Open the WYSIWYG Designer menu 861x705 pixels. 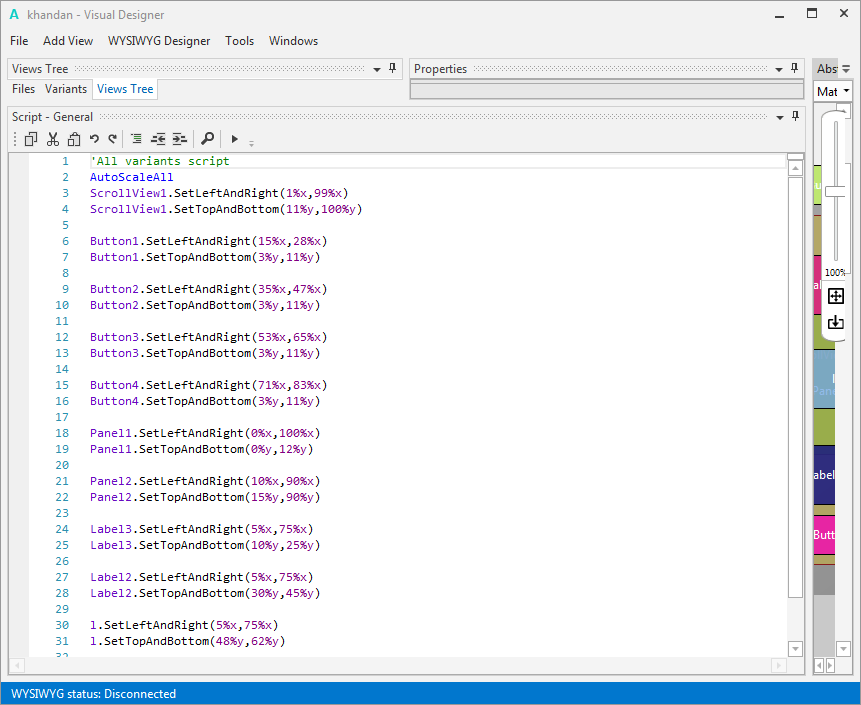click(159, 41)
